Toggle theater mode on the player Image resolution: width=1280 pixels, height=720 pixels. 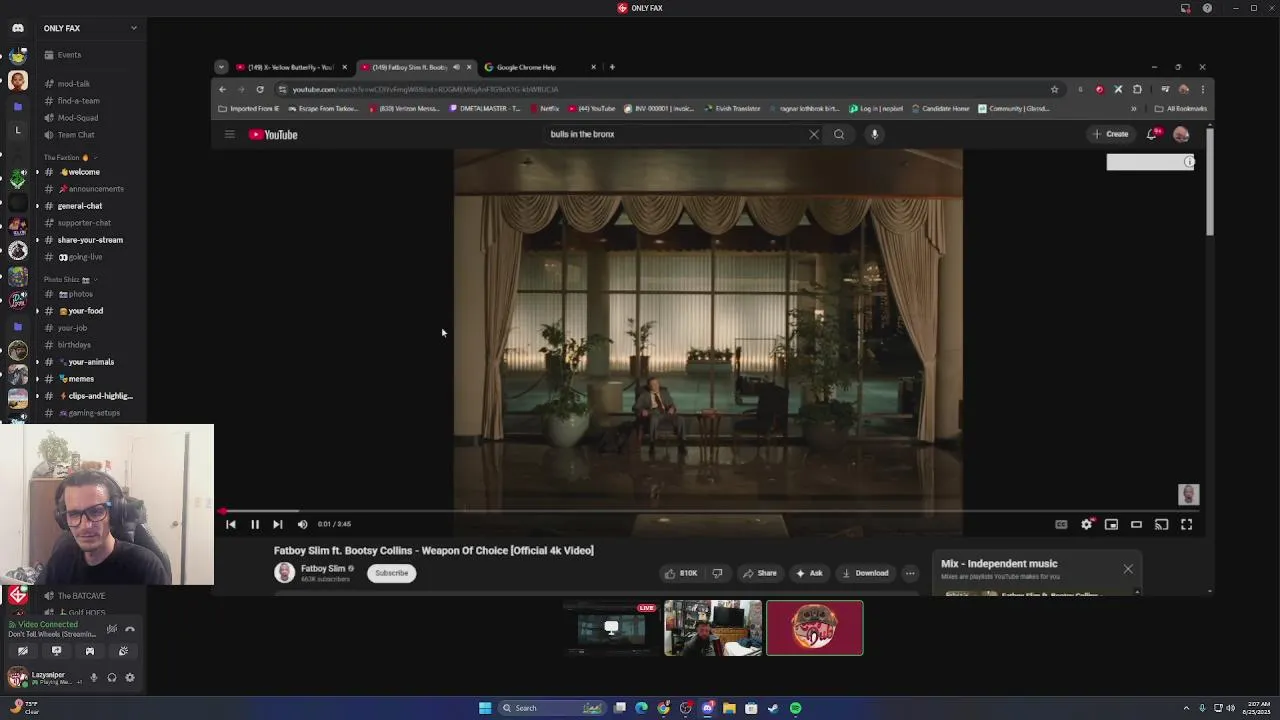[1136, 524]
